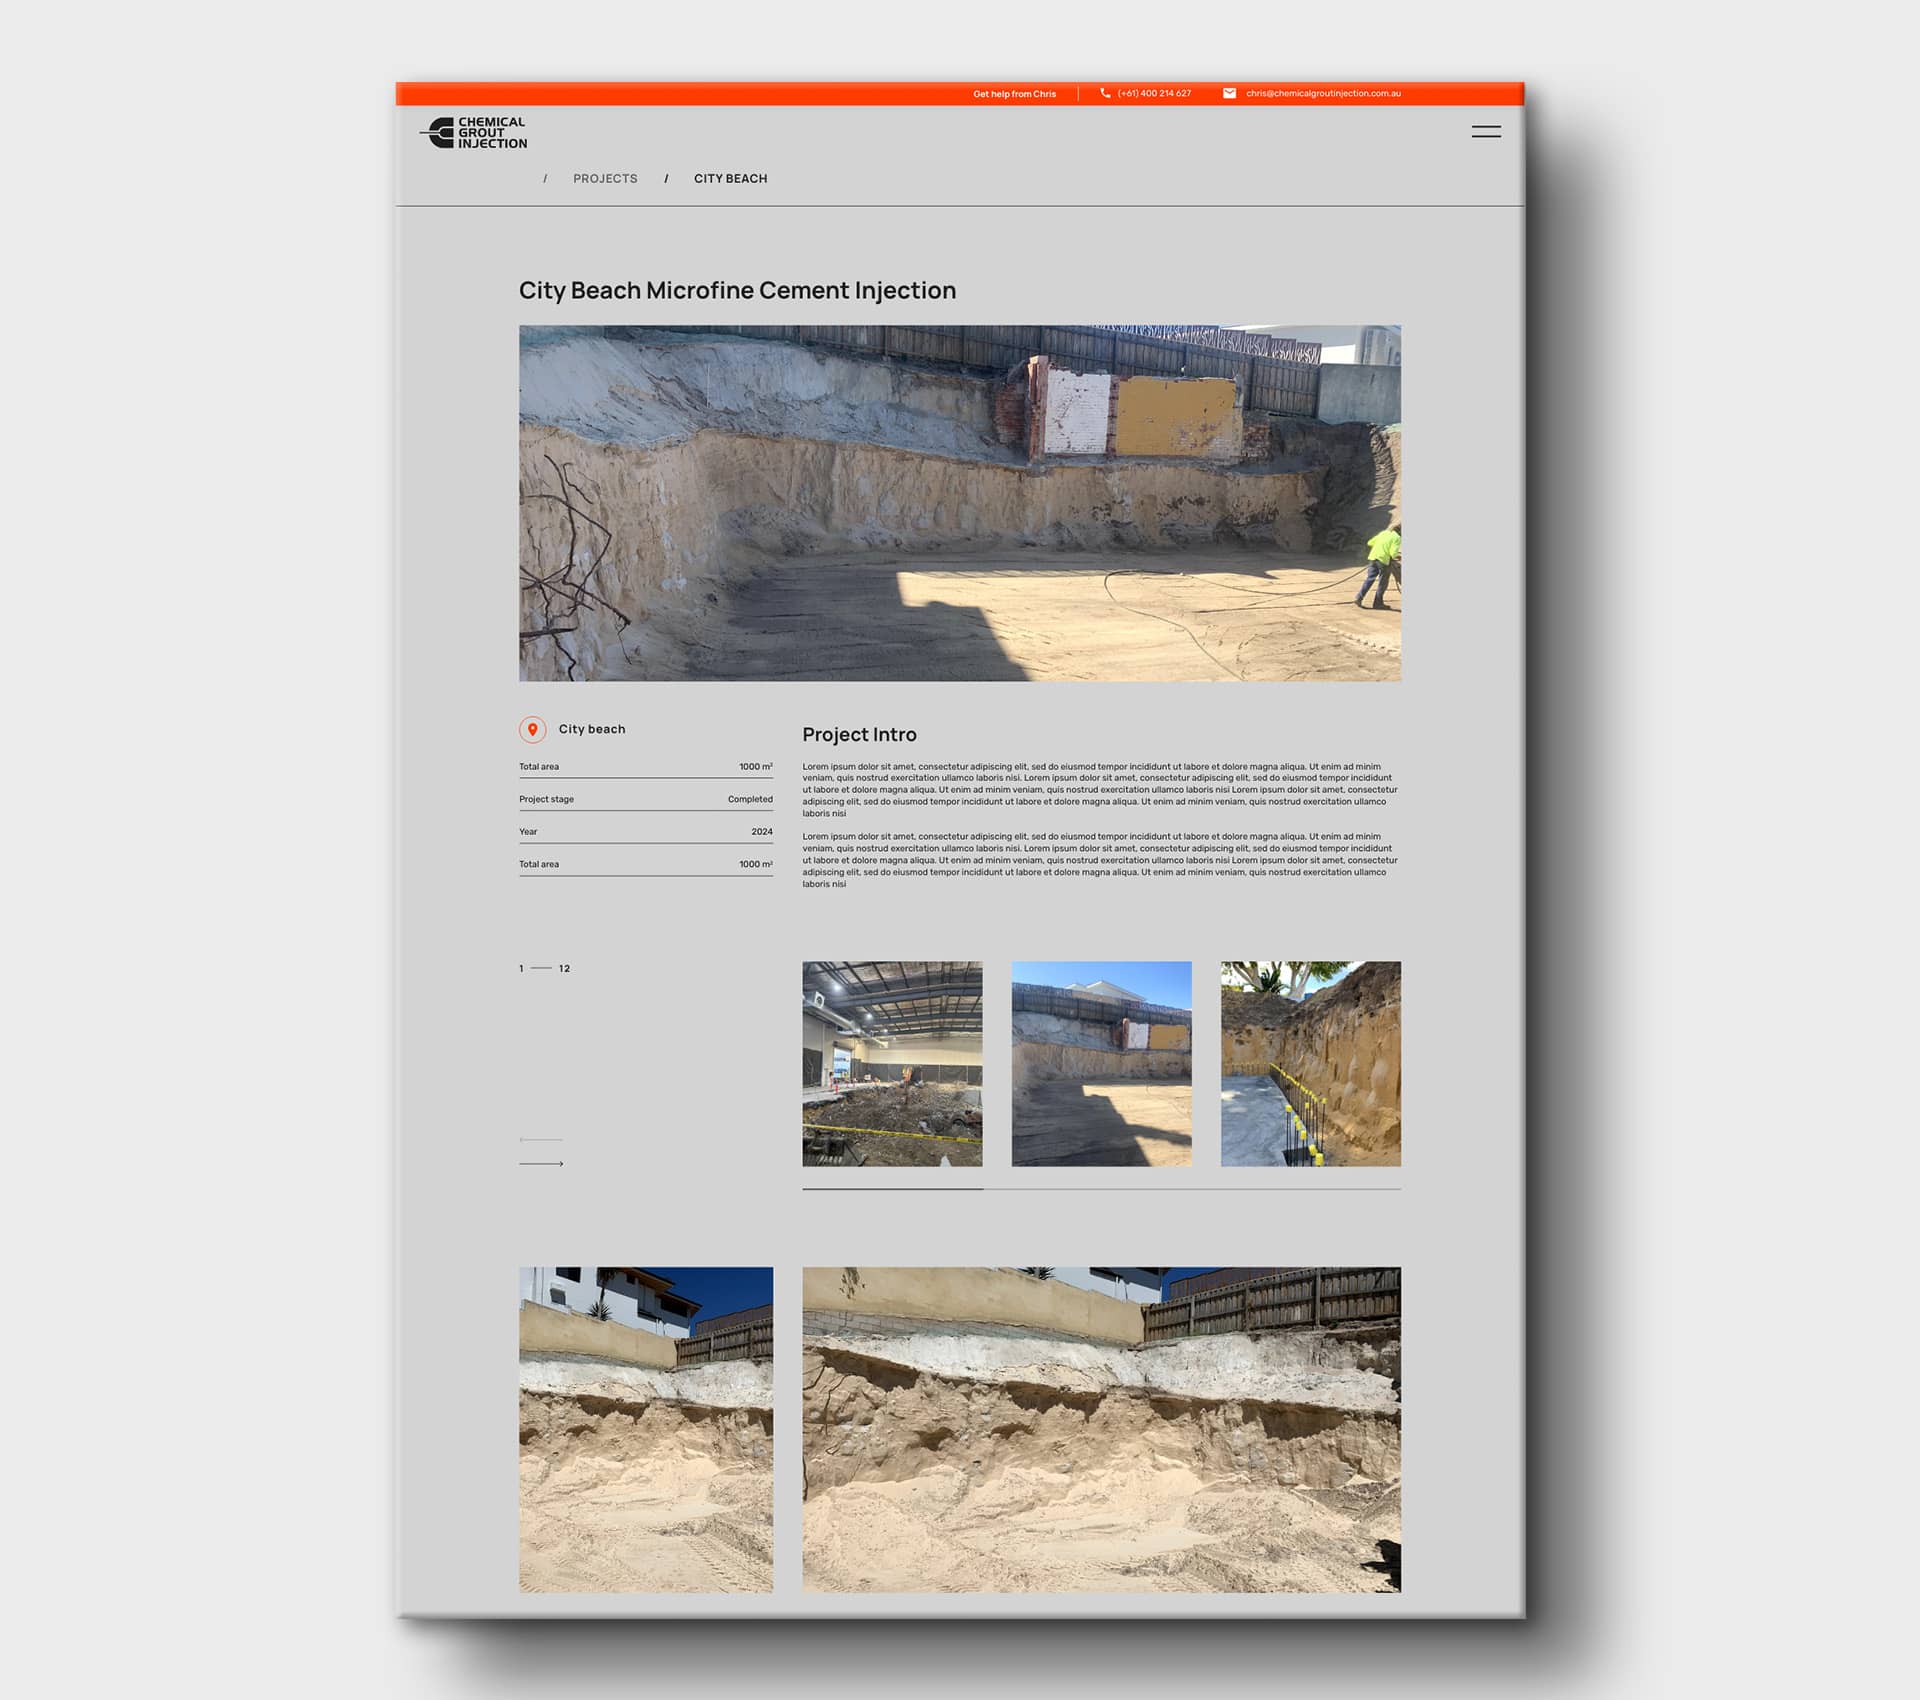Screen dimensions: 1920x1700
Task: Click the phone icon in orange bar
Action: (1105, 93)
